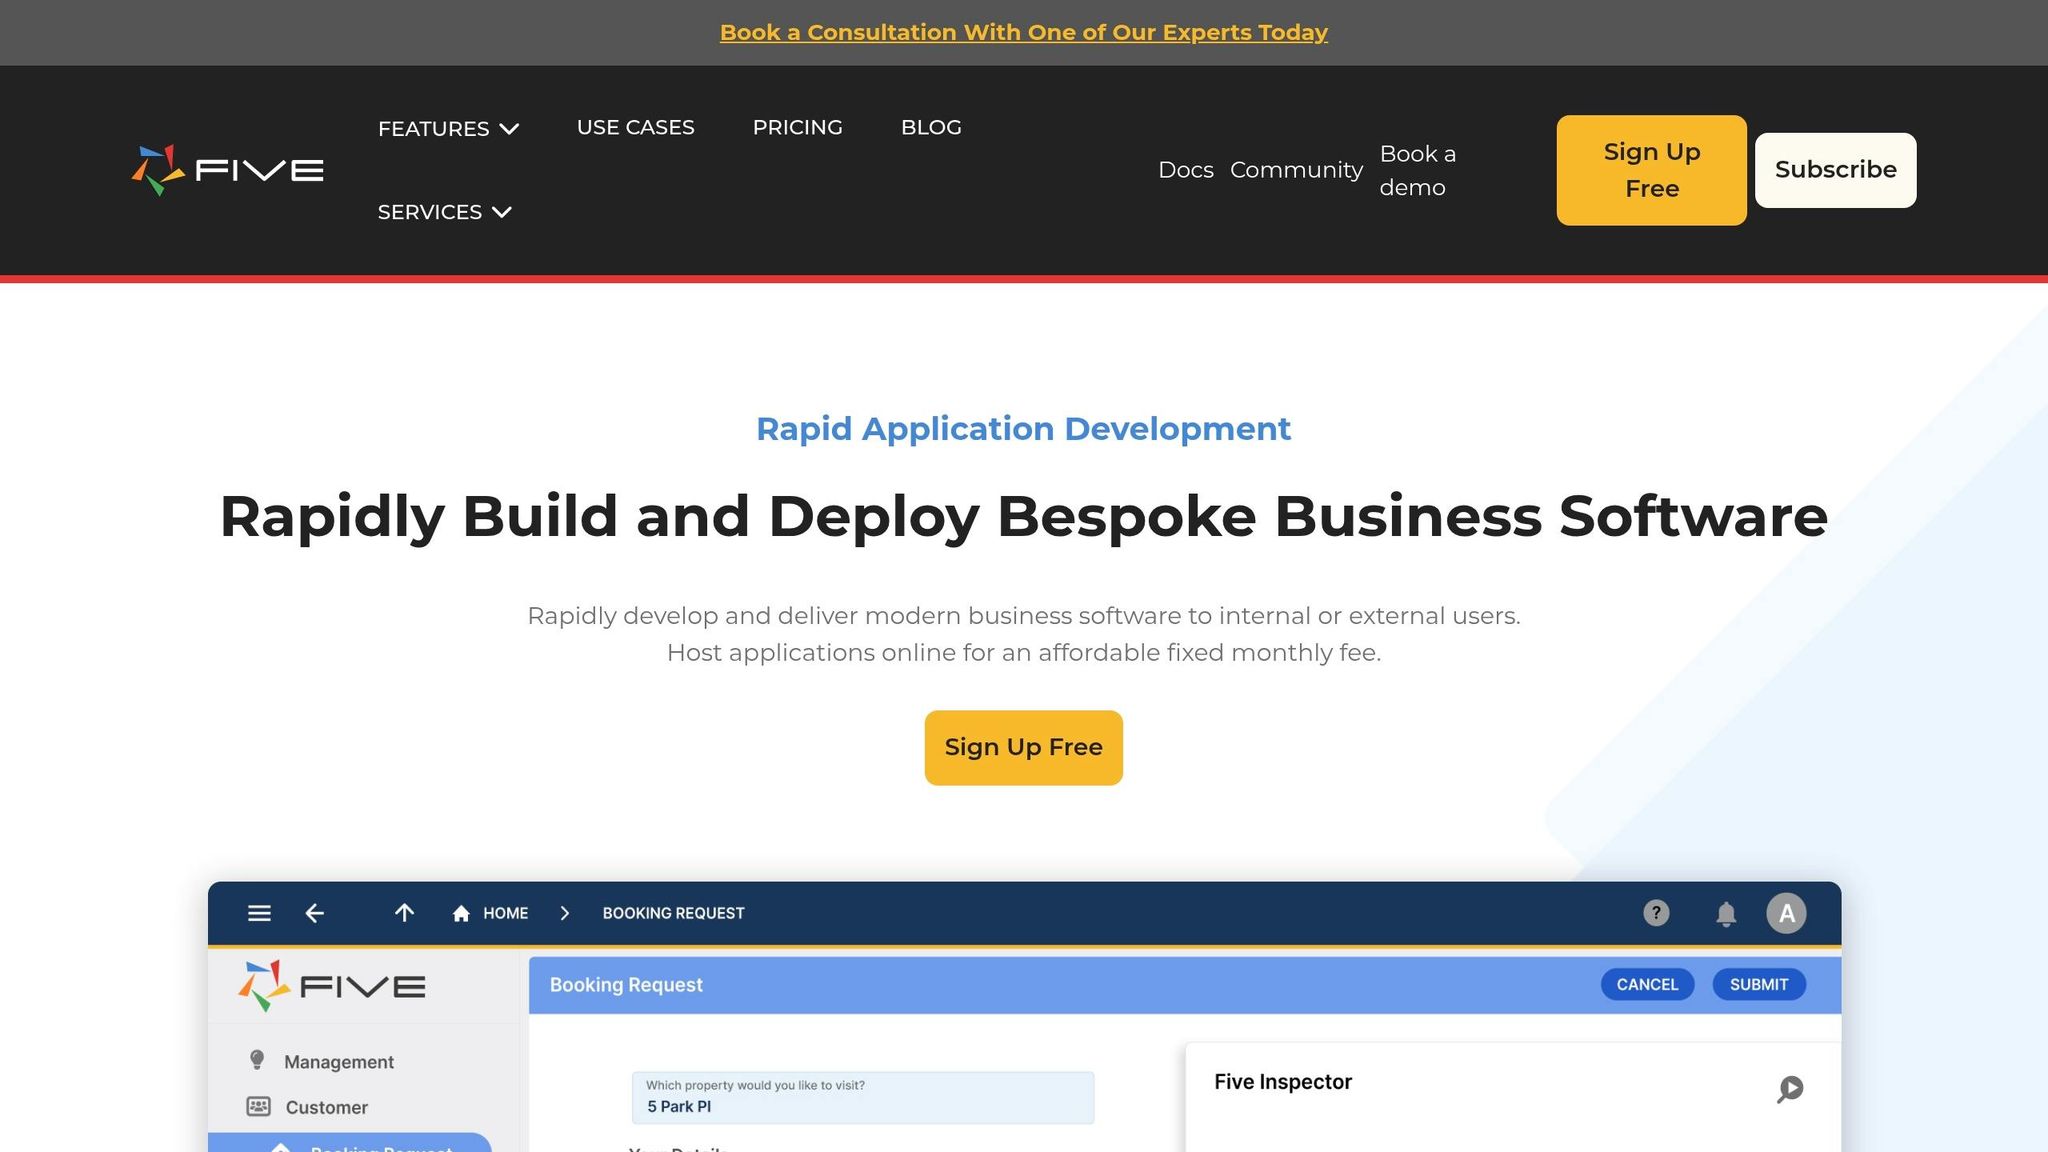Click the Subscribe button
2048x1152 pixels.
click(1835, 170)
